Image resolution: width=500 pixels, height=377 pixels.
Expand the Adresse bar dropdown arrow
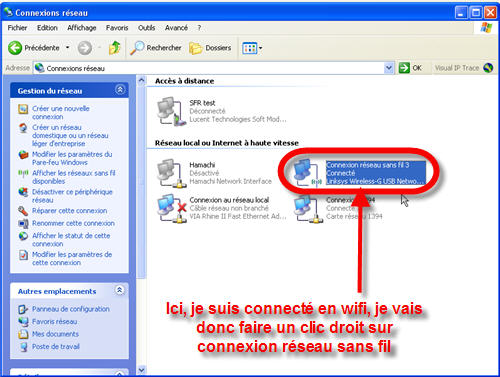[389, 68]
